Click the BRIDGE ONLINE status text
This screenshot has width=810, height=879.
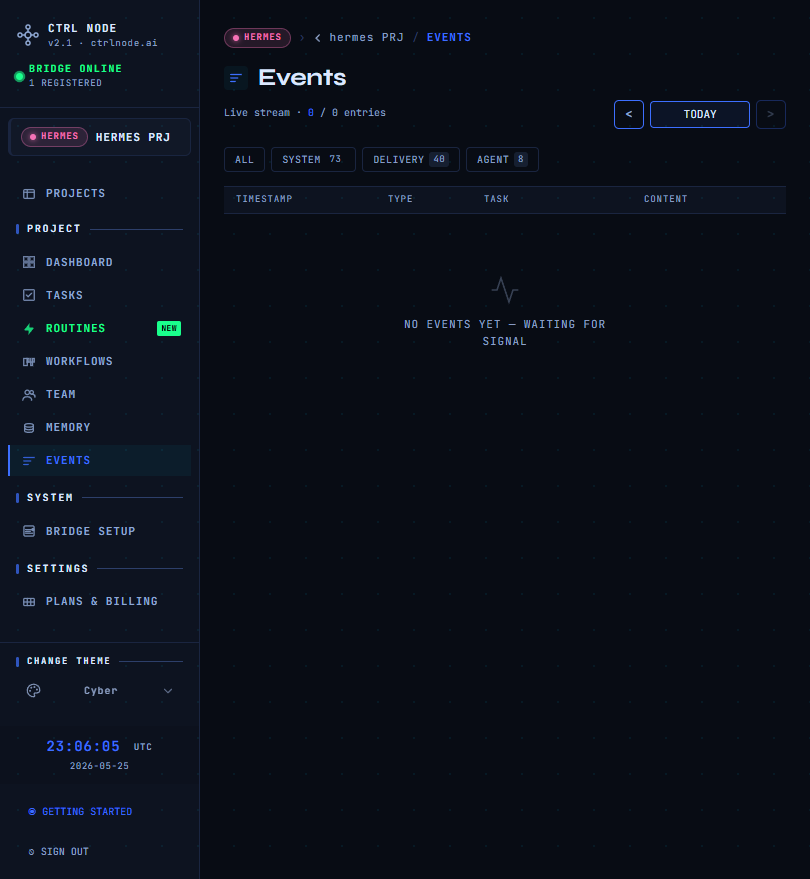coord(75,69)
